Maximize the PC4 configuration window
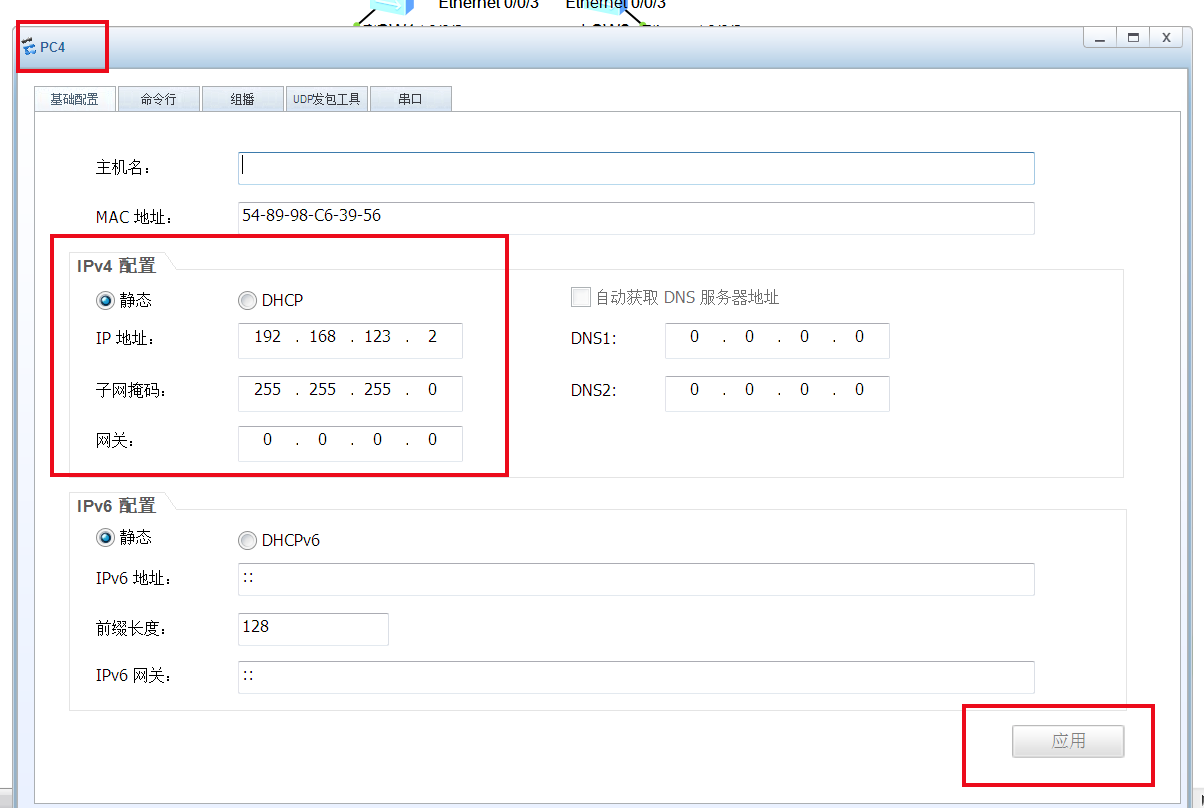This screenshot has height=808, width=1204. tap(1133, 37)
